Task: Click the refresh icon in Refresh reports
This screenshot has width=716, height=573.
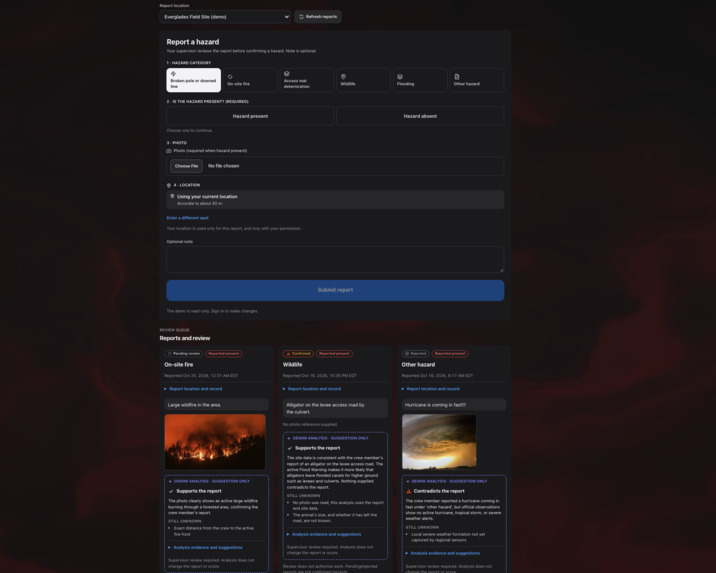Action: 301,17
